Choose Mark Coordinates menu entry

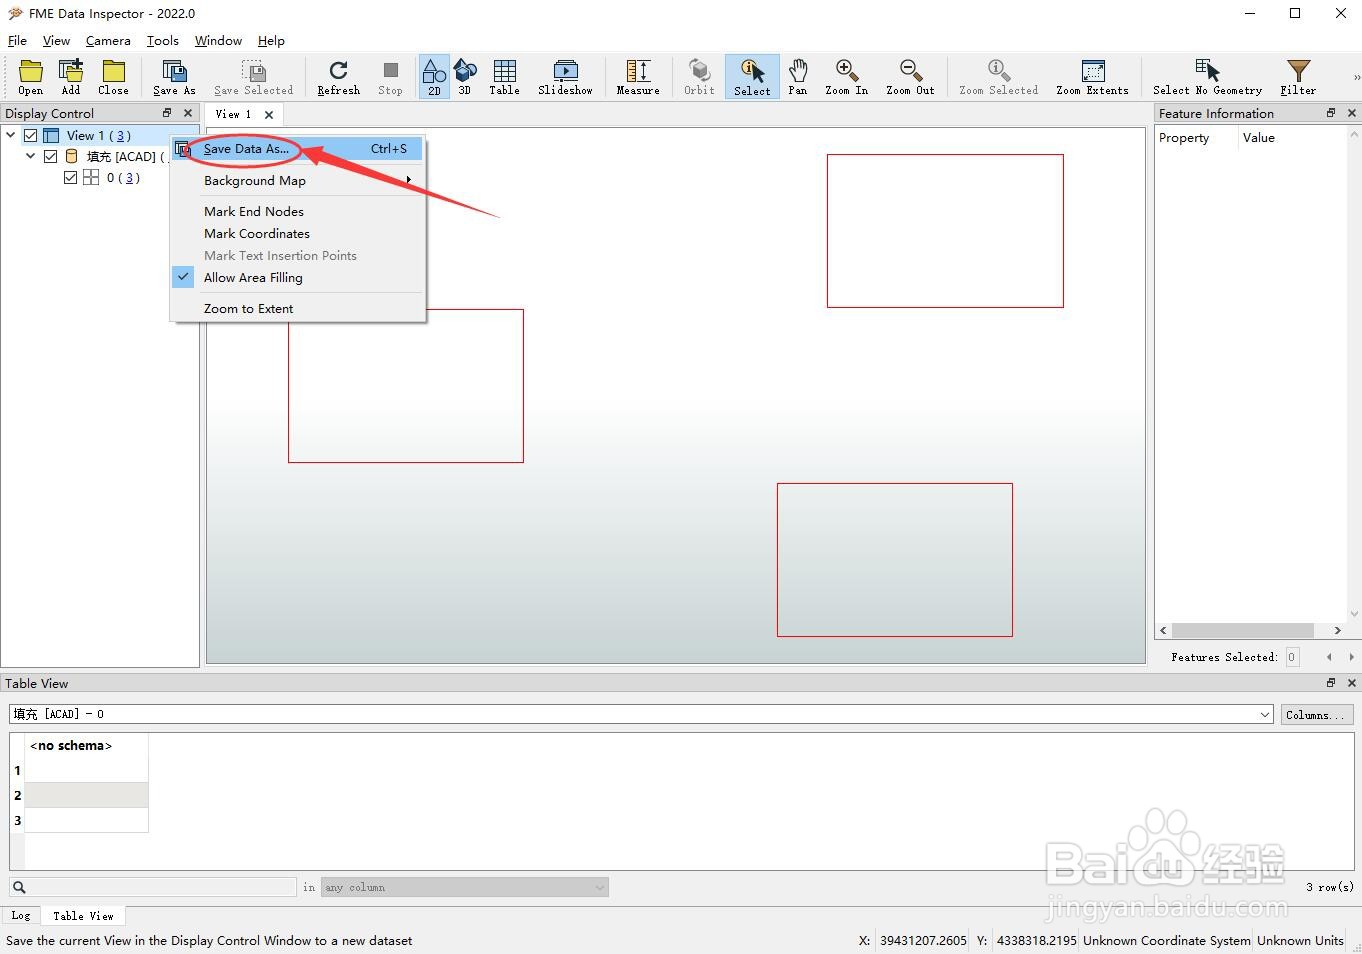click(298, 233)
